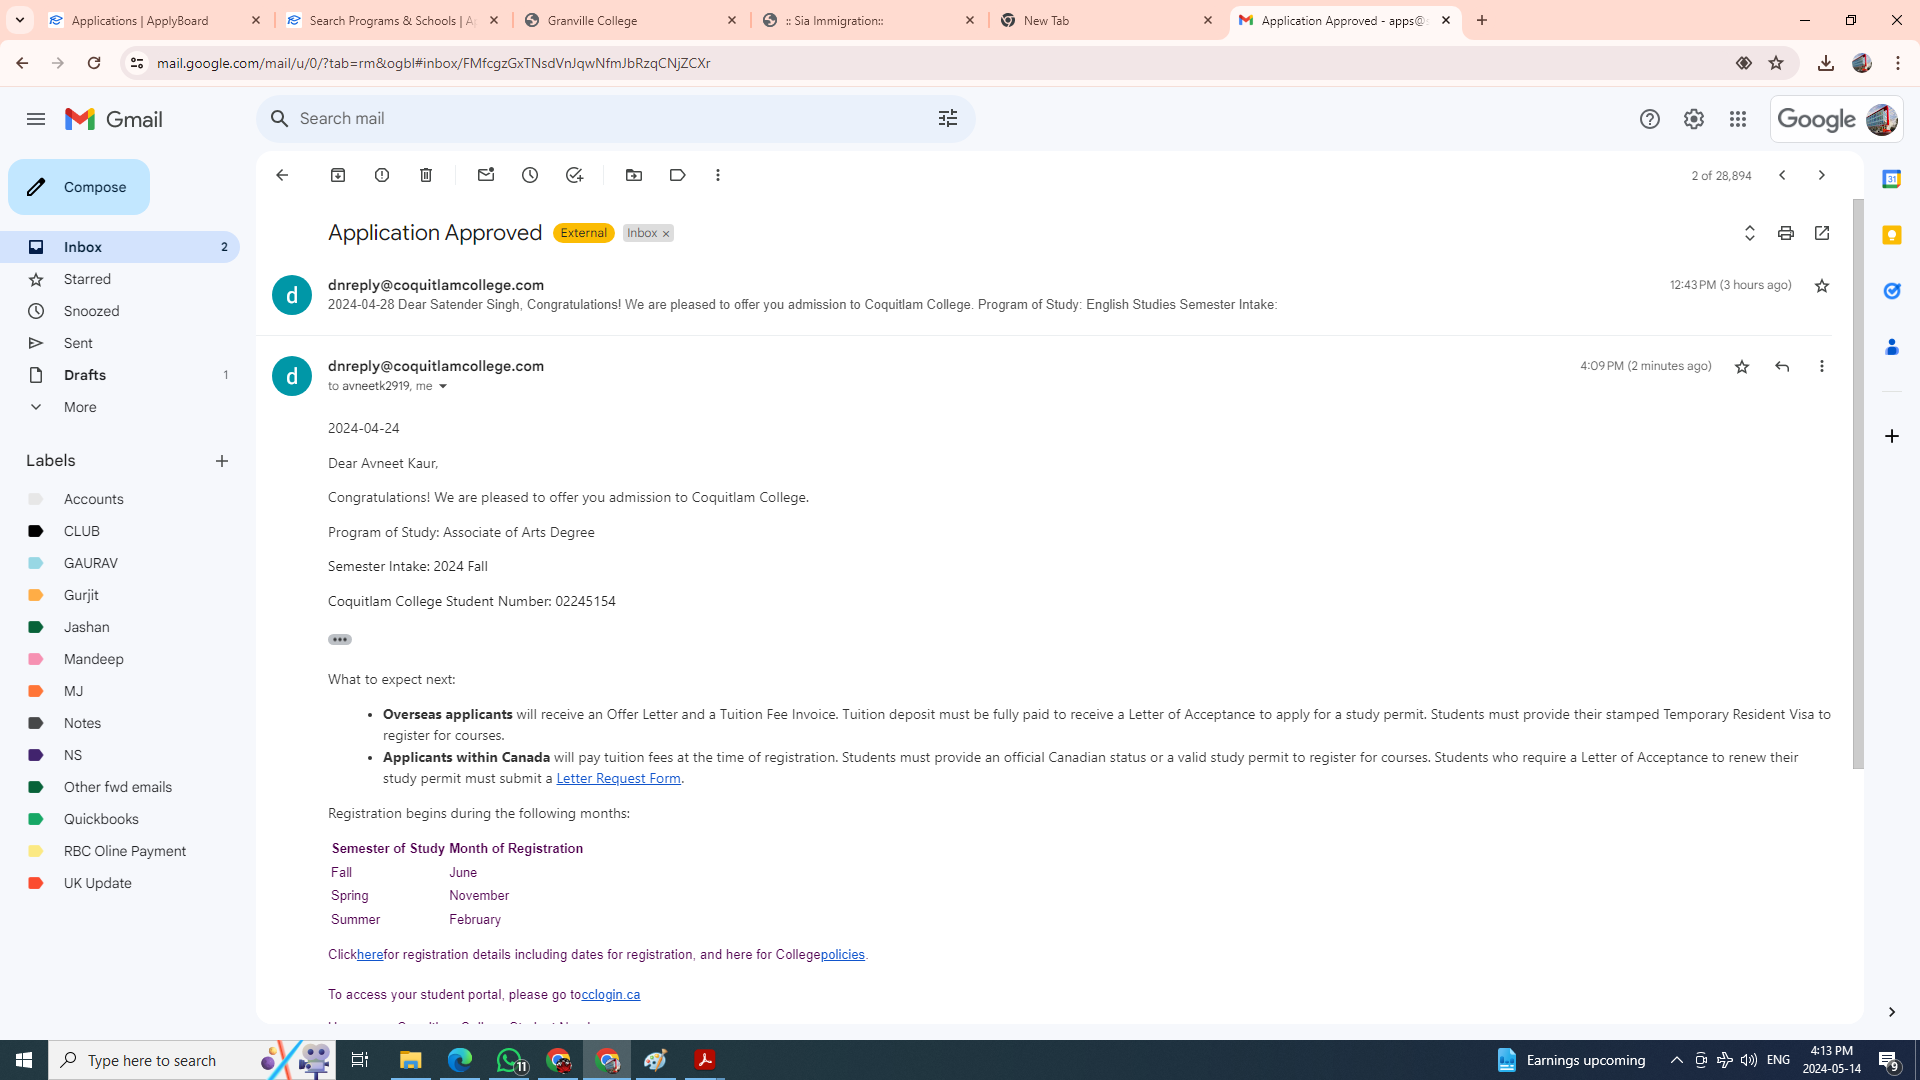
Task: Reply to Avneet Kaur message
Action: pos(1782,366)
